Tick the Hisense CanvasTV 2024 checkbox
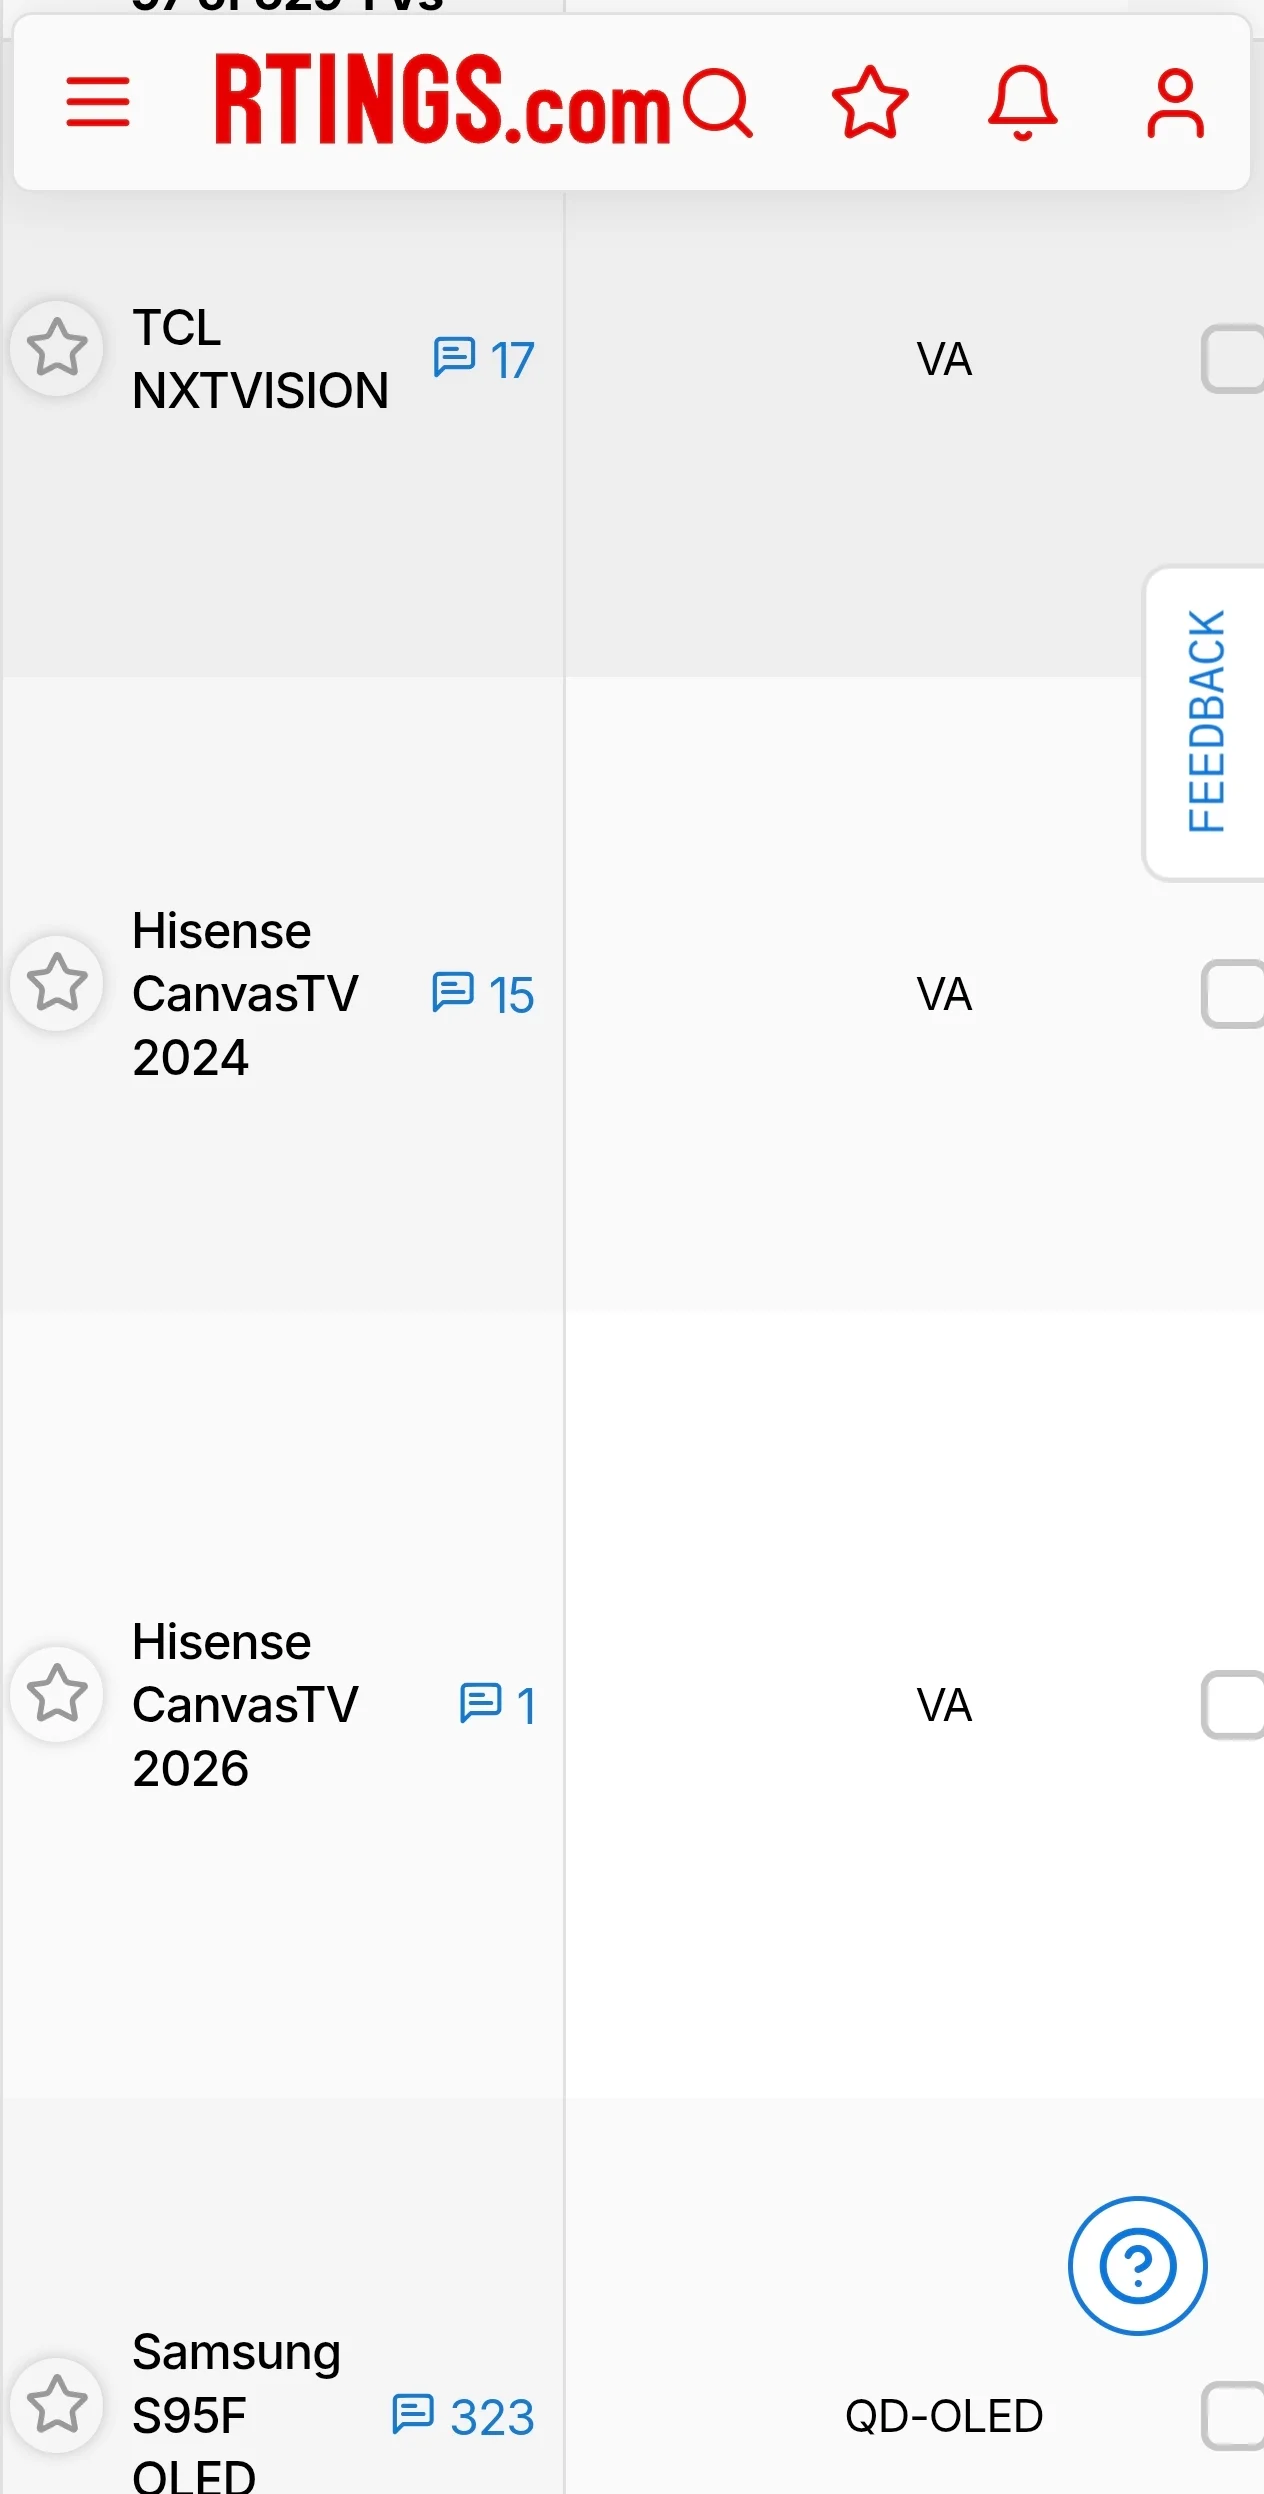This screenshot has height=2494, width=1264. point(1232,994)
